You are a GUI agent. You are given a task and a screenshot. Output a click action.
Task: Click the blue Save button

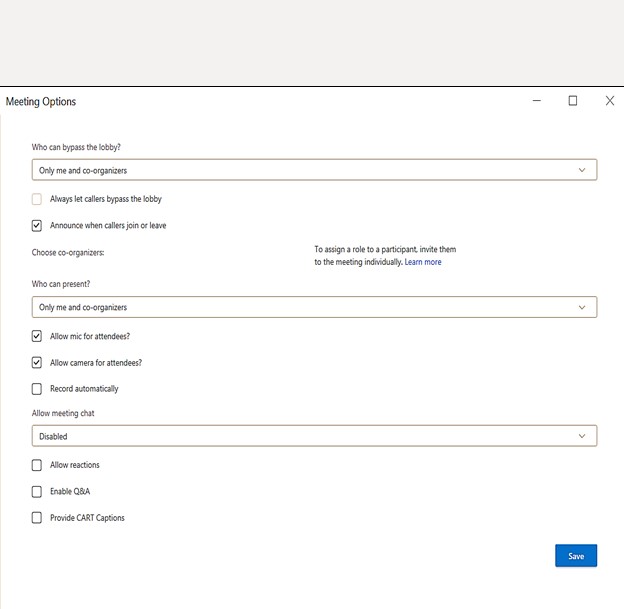click(576, 556)
